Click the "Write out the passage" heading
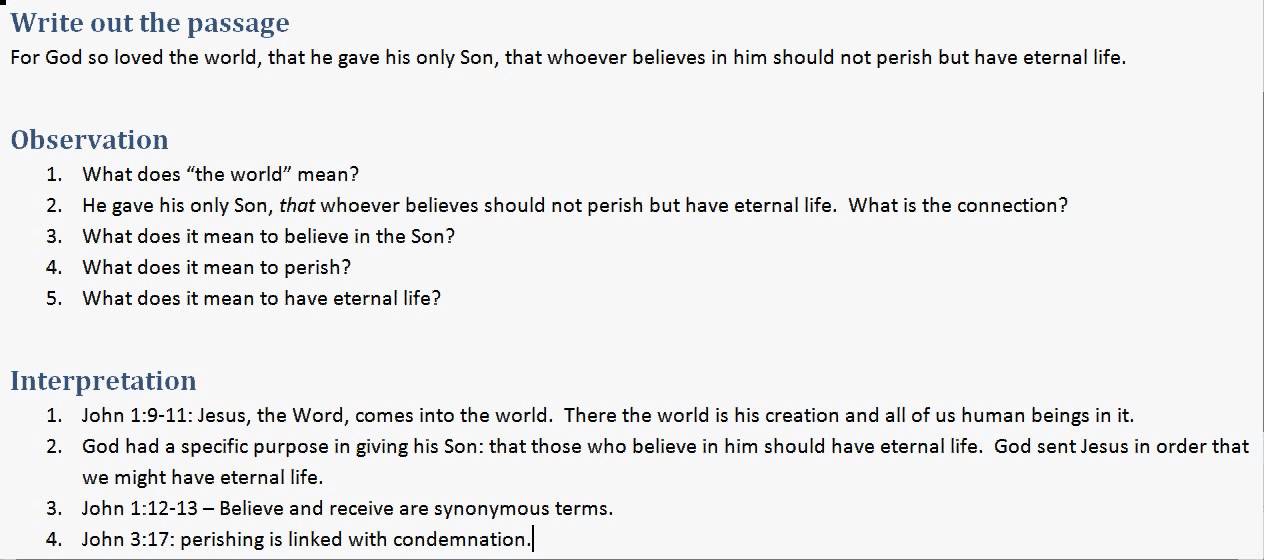The image size is (1264, 560). (x=150, y=23)
